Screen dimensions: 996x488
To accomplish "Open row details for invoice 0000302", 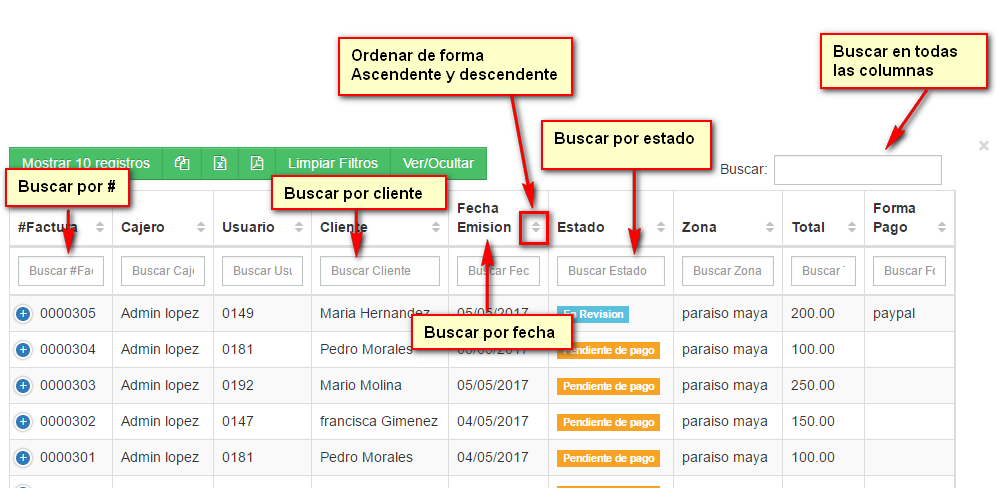I will click(23, 422).
